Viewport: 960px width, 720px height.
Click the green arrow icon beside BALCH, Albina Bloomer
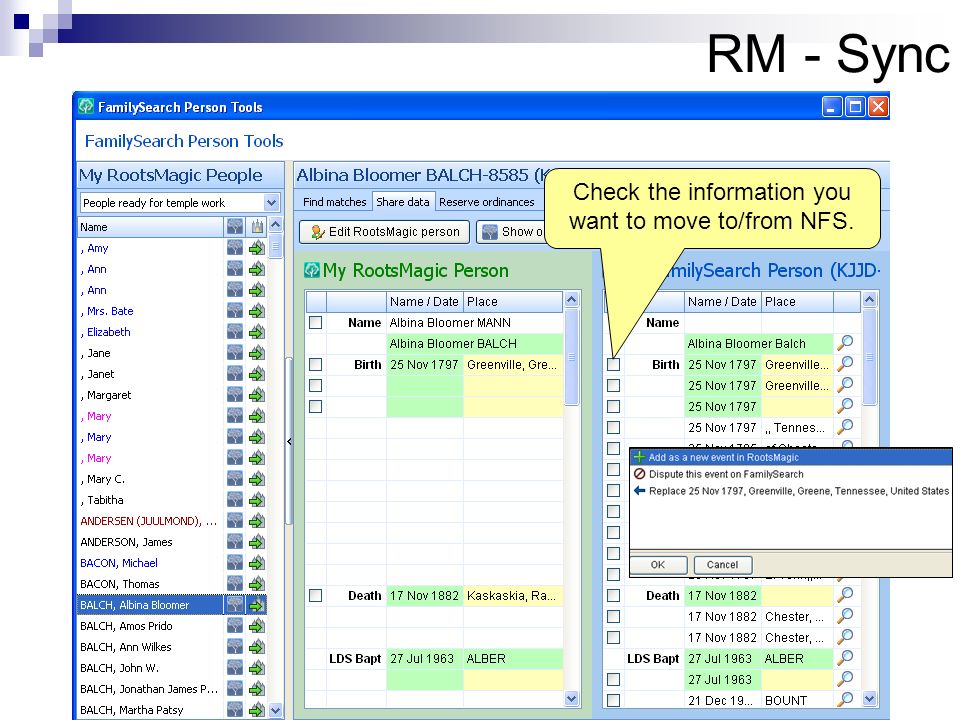point(257,606)
